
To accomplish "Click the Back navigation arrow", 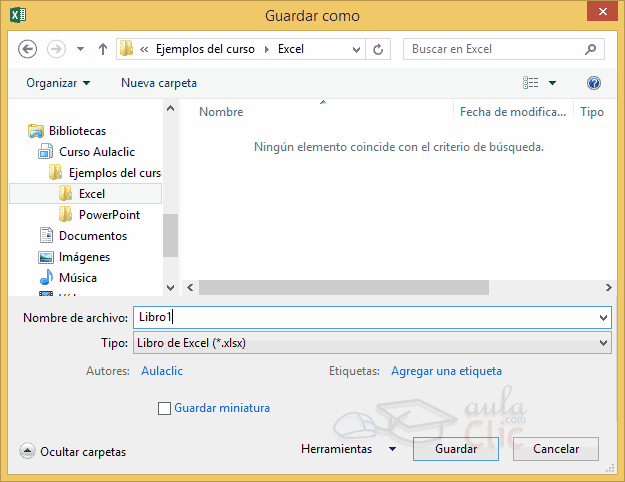I will tap(28, 49).
